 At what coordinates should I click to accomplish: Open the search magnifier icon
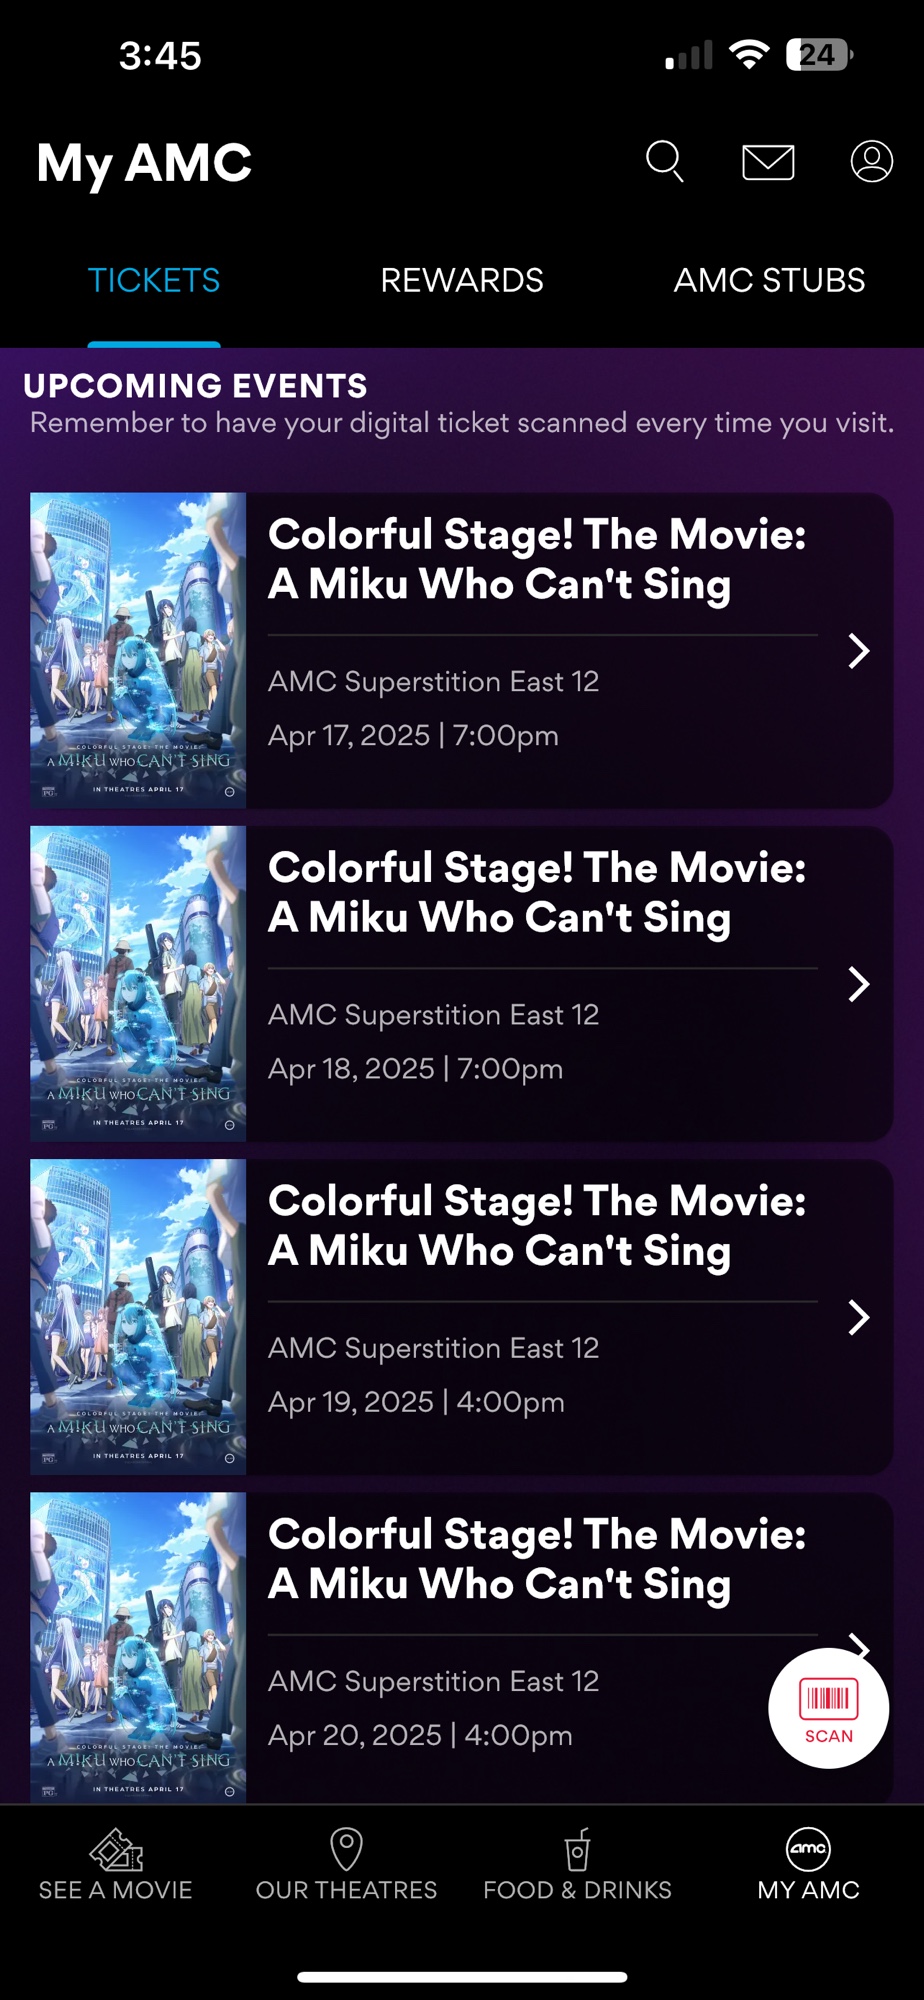coord(665,161)
